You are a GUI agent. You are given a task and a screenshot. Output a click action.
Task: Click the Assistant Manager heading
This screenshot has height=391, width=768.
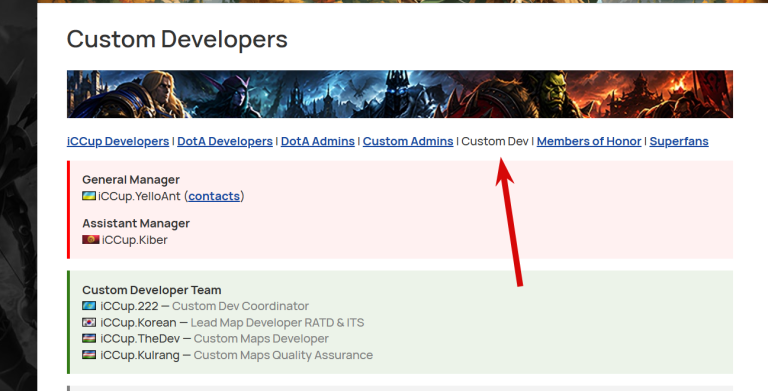136,223
